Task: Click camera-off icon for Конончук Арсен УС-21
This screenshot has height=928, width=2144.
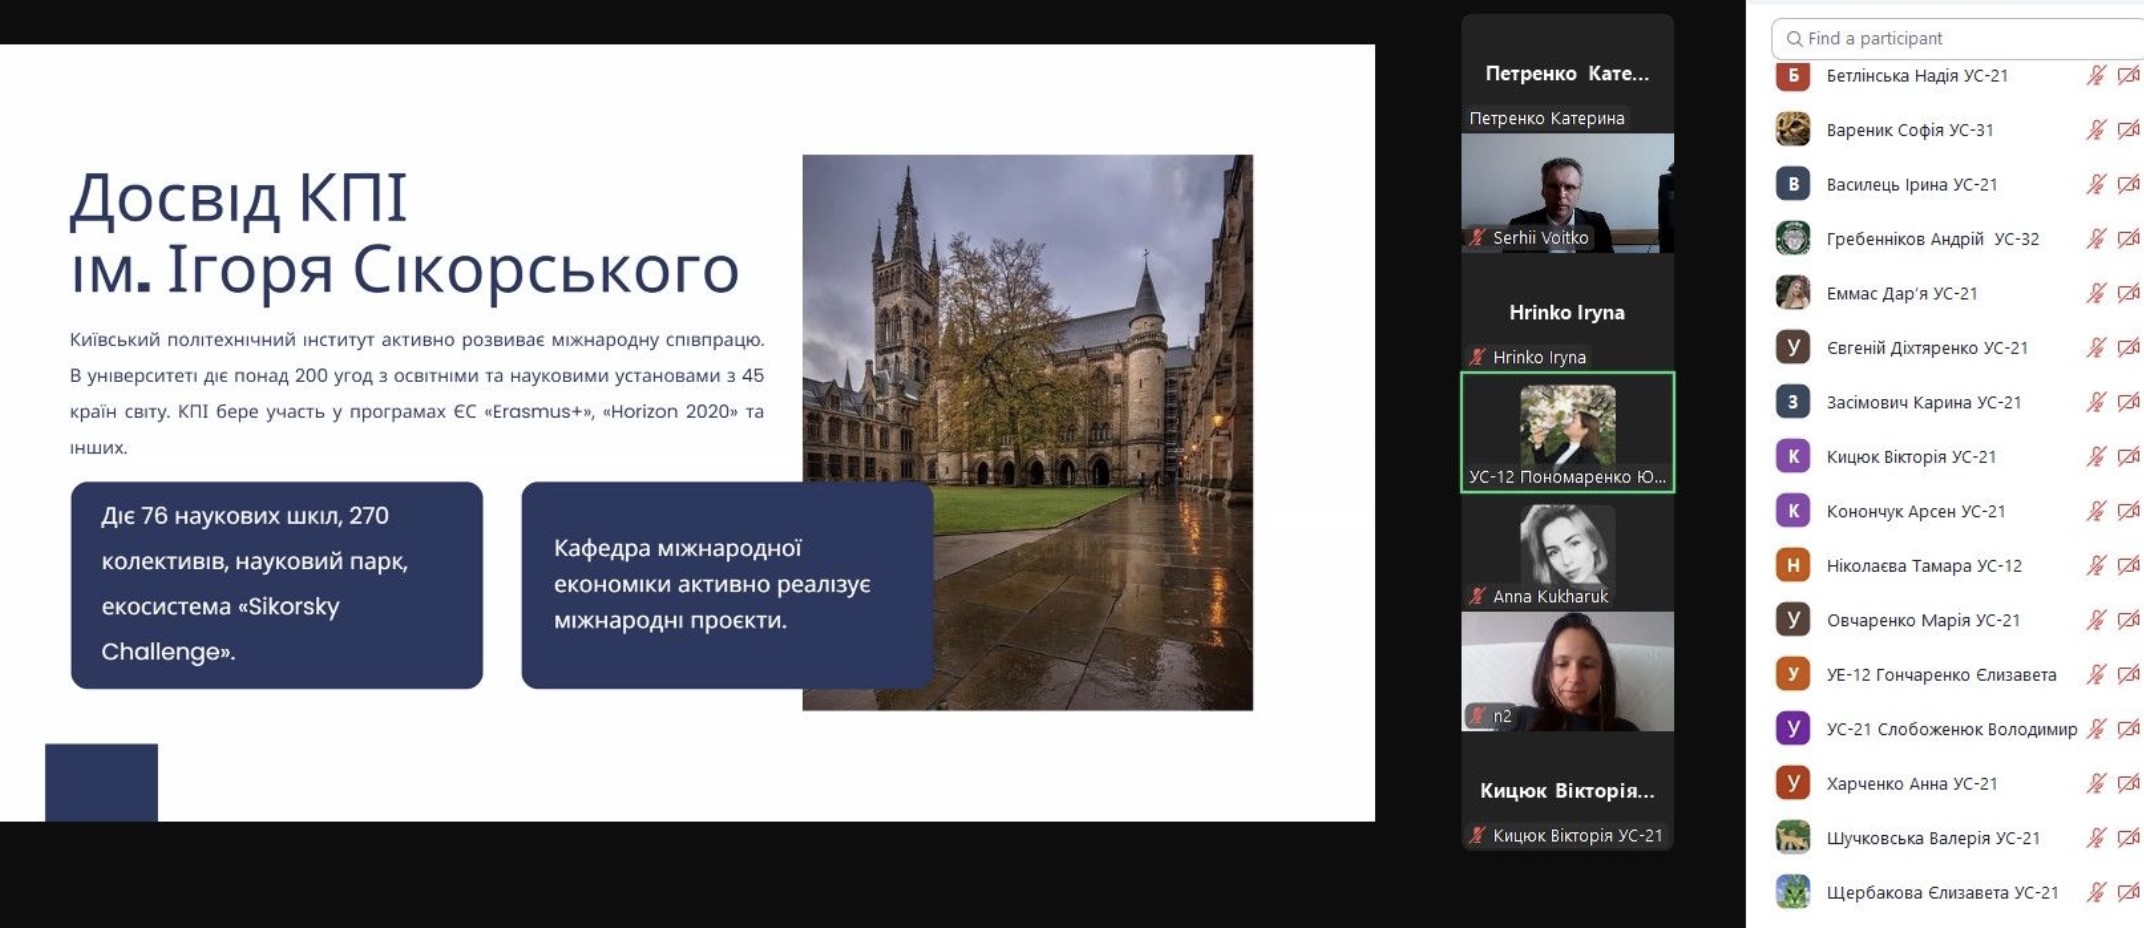Action: (x=2129, y=511)
